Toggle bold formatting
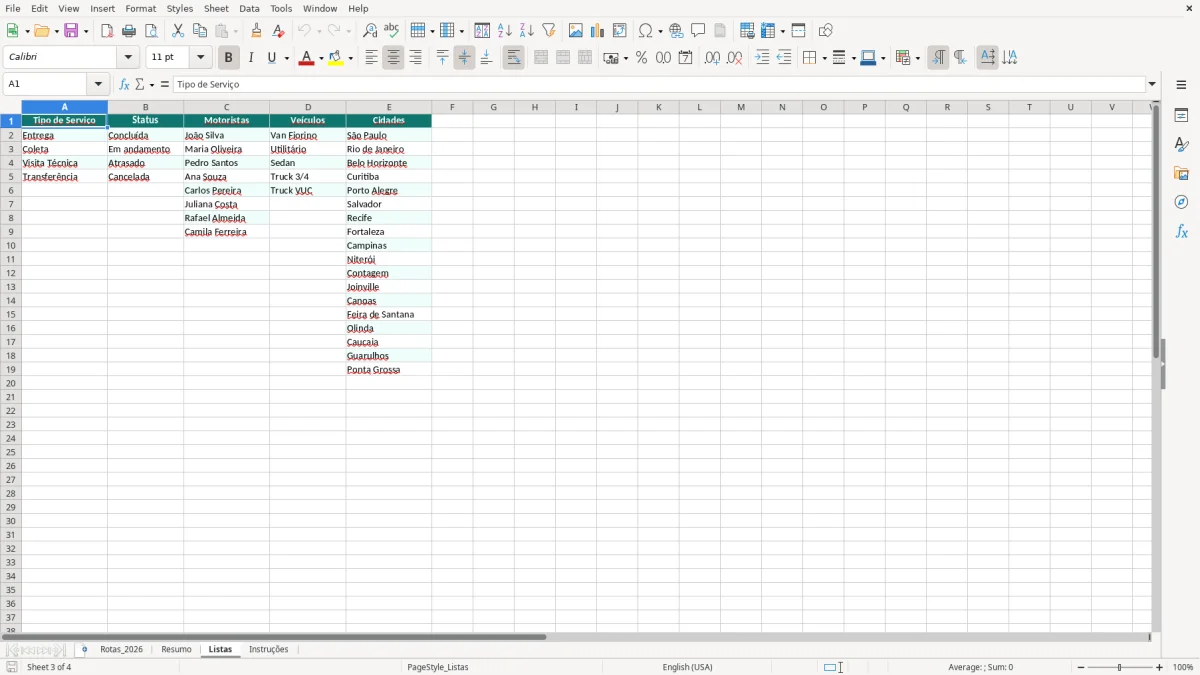 (229, 58)
